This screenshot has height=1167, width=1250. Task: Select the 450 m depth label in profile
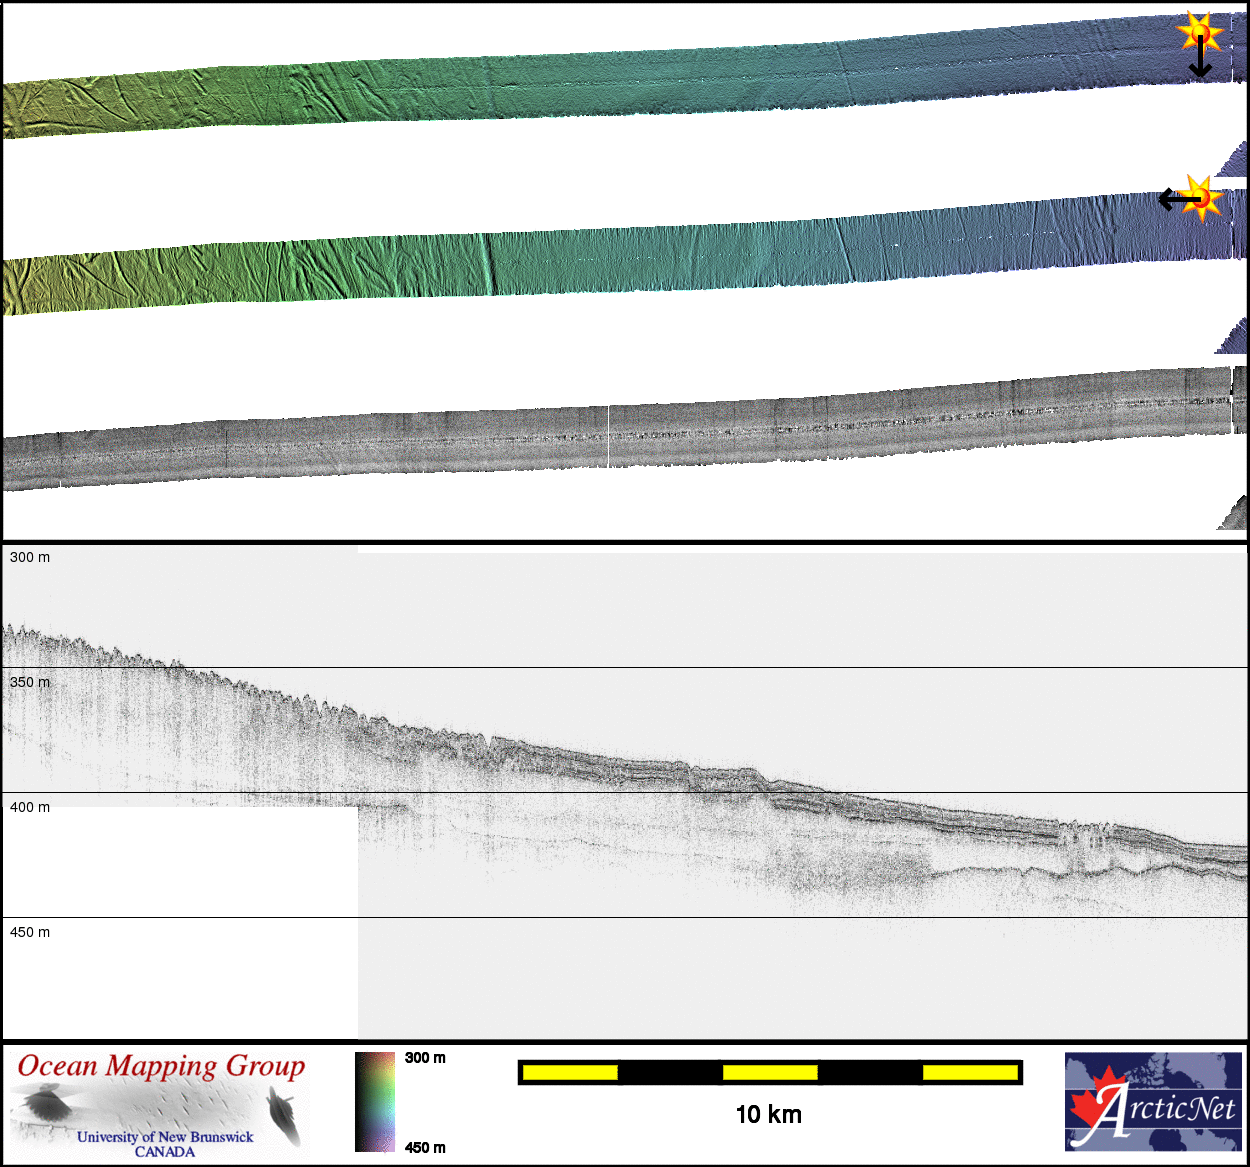pyautogui.click(x=30, y=932)
